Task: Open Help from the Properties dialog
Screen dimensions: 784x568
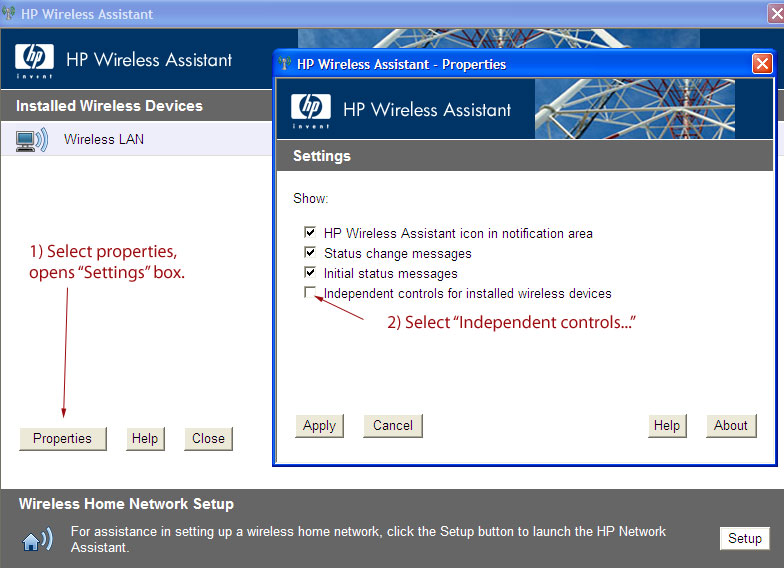Action: (667, 426)
